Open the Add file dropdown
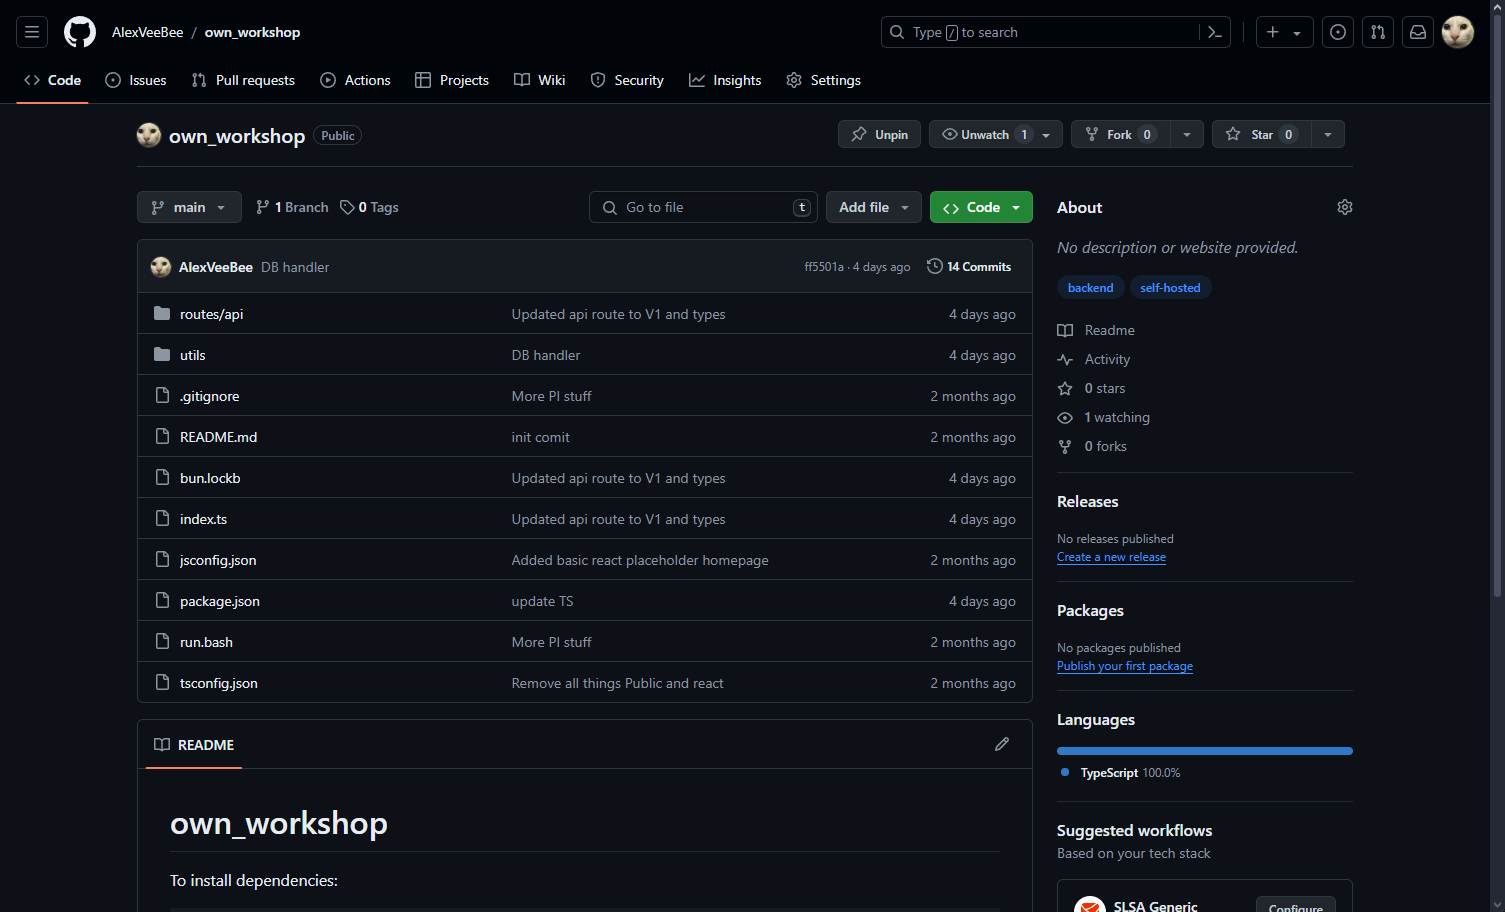This screenshot has width=1505, height=912. pyautogui.click(x=874, y=207)
